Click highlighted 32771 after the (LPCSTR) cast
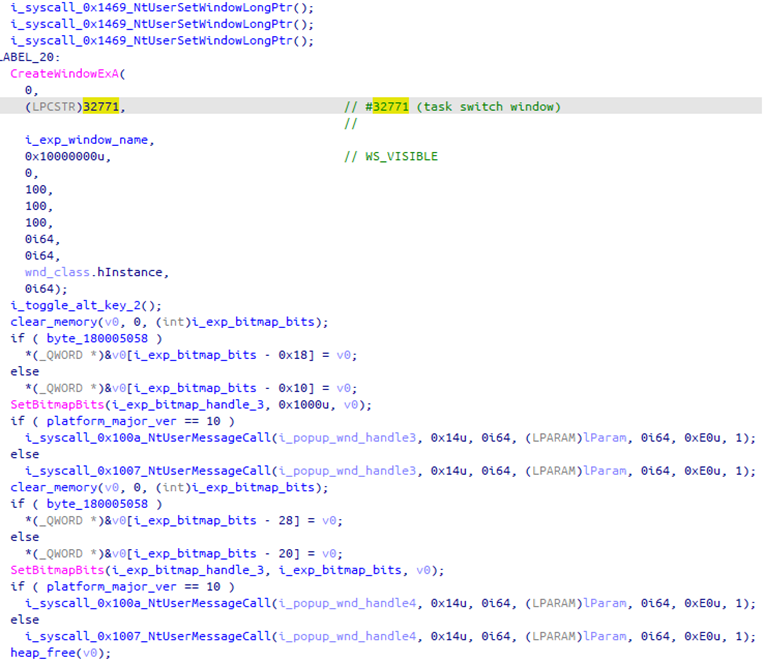This screenshot has height=664, width=763. pyautogui.click(x=101, y=107)
